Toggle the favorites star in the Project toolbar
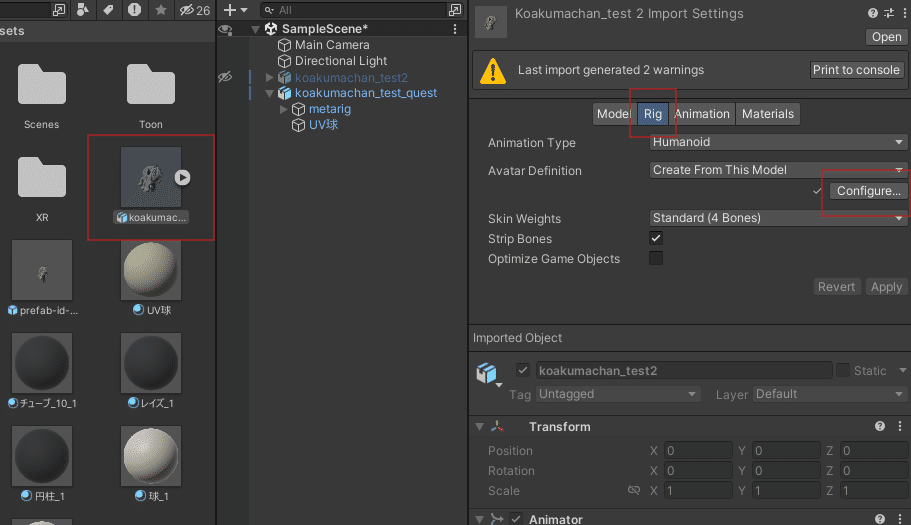The image size is (911, 525). click(x=161, y=10)
